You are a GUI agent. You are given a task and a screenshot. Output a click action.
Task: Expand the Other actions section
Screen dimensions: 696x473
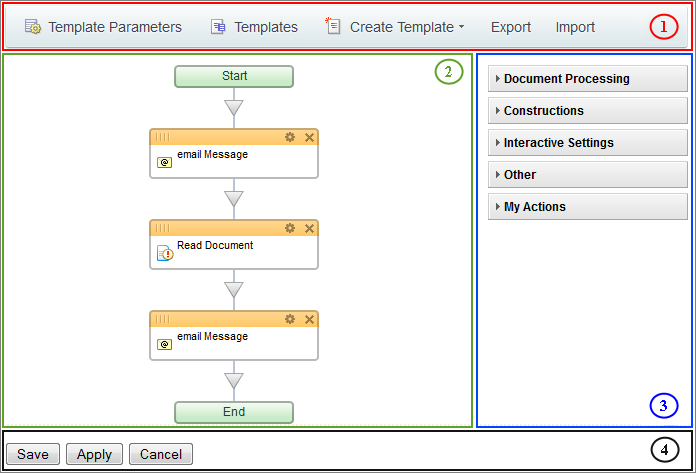[587, 174]
